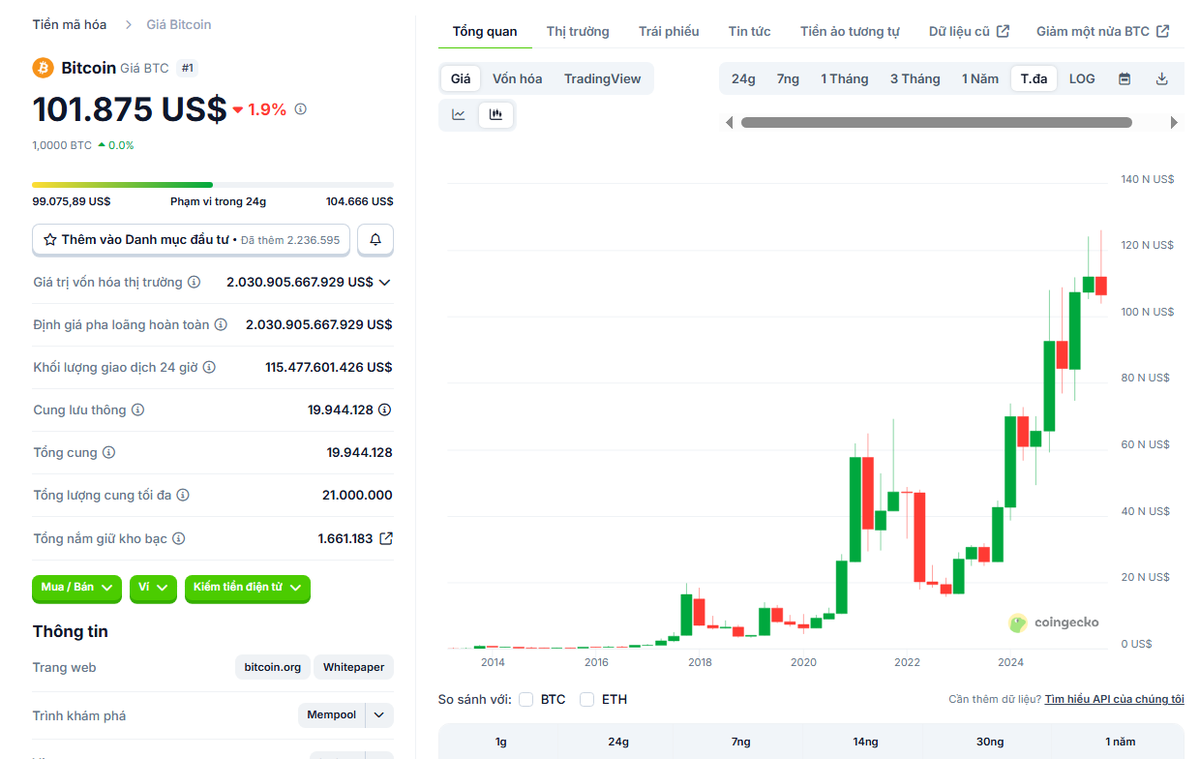Click info icon beside Định giá pha loãng hoàn toàn
This screenshot has width=1200, height=759.
[x=221, y=325]
